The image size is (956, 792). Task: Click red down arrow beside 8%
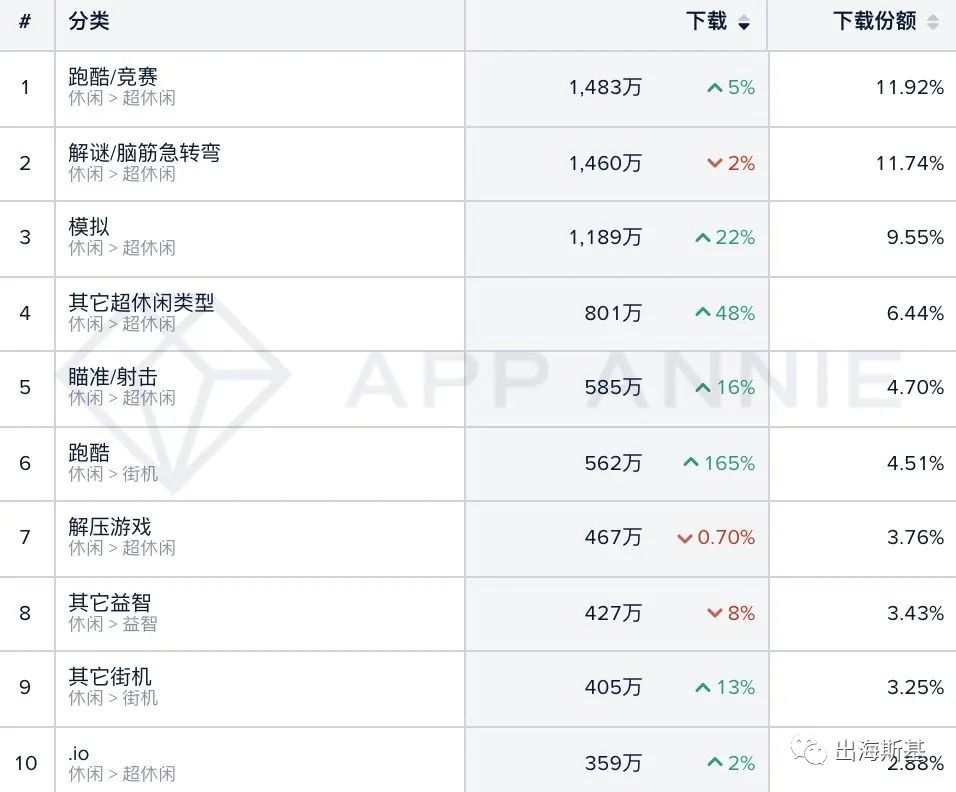[x=714, y=613]
